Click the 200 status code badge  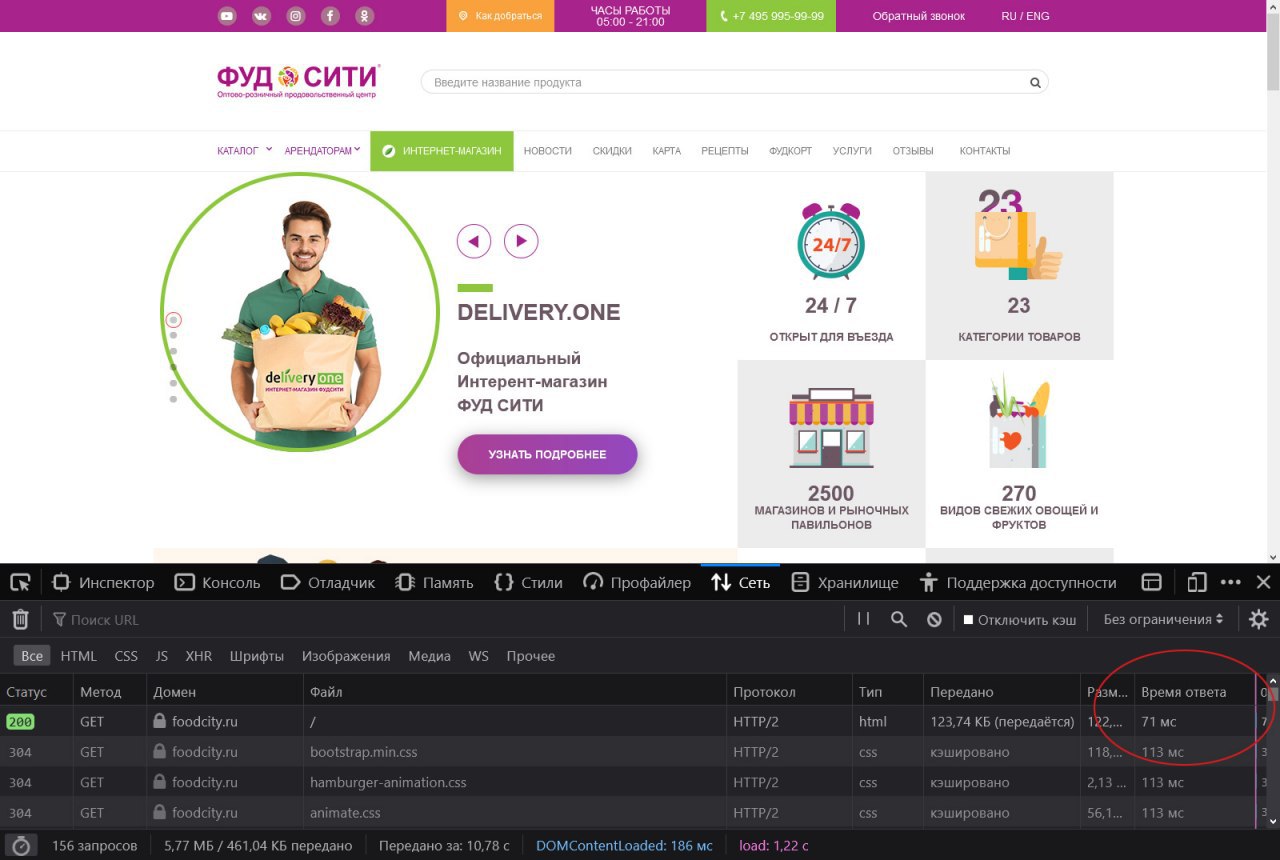click(20, 721)
